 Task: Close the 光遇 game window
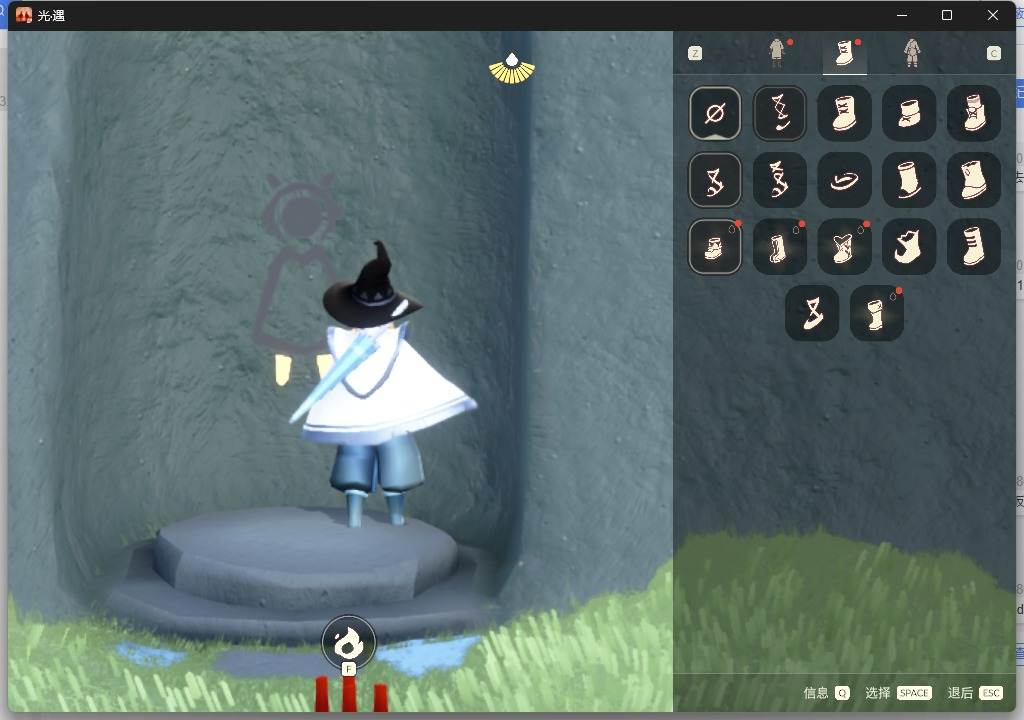tap(993, 15)
